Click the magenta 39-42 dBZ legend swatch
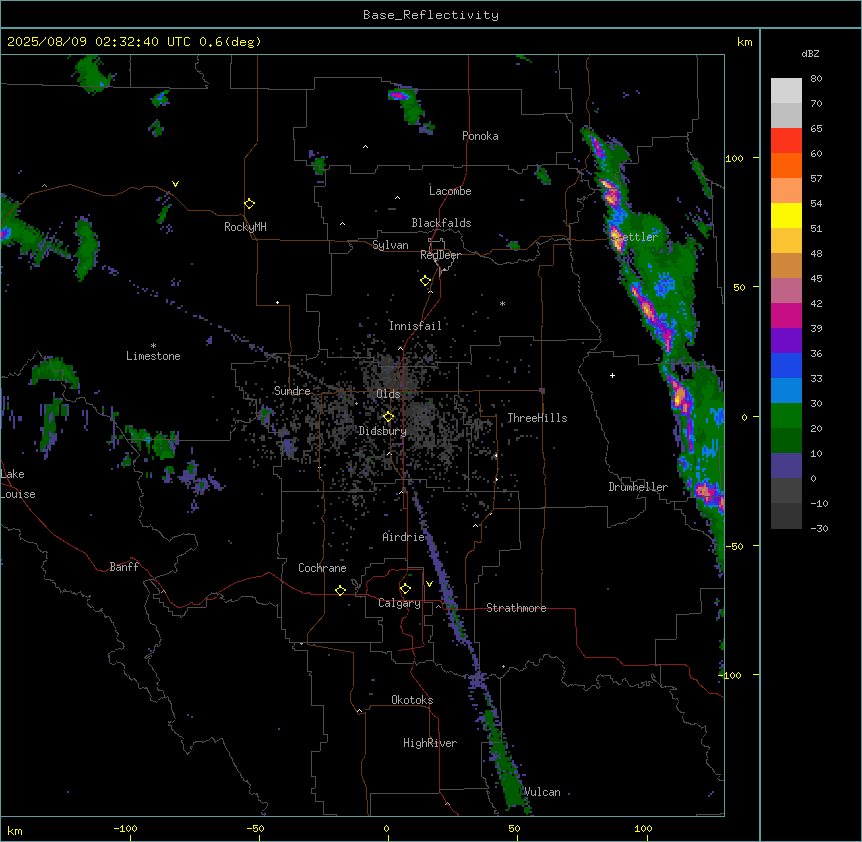The height and width of the screenshot is (842, 862). (x=786, y=315)
